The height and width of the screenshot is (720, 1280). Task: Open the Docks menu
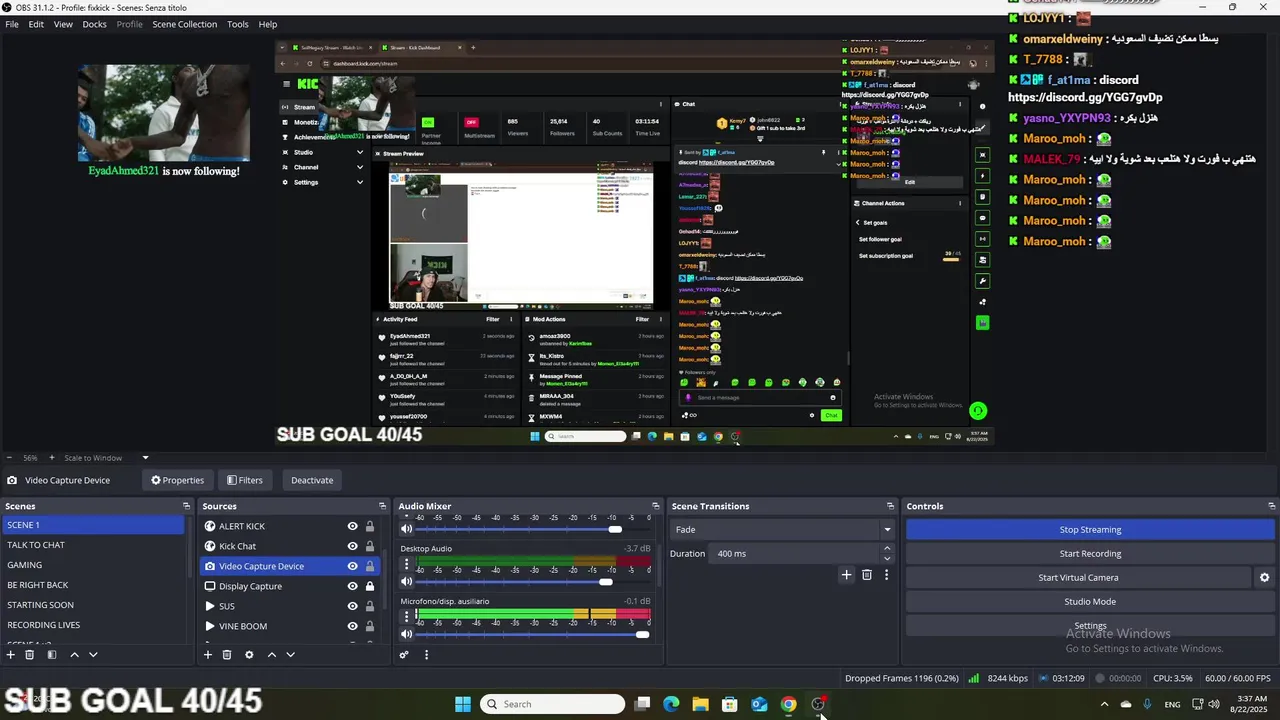click(94, 24)
